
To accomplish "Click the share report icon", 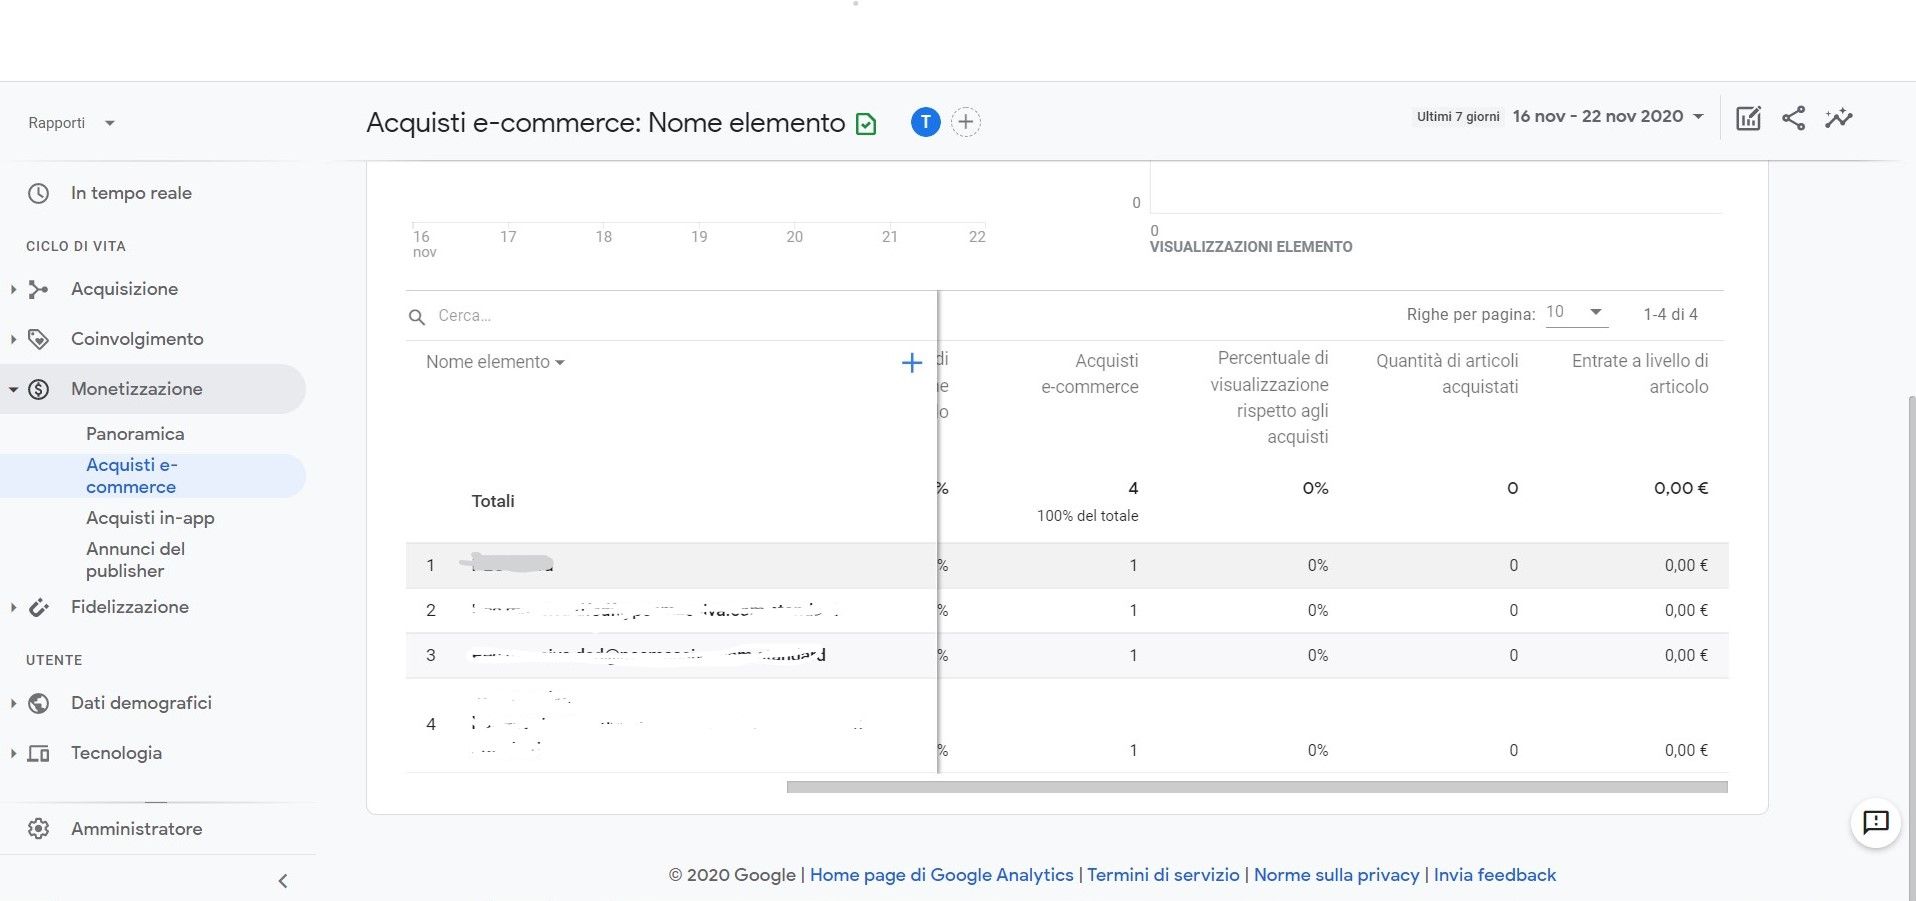I will pyautogui.click(x=1794, y=118).
